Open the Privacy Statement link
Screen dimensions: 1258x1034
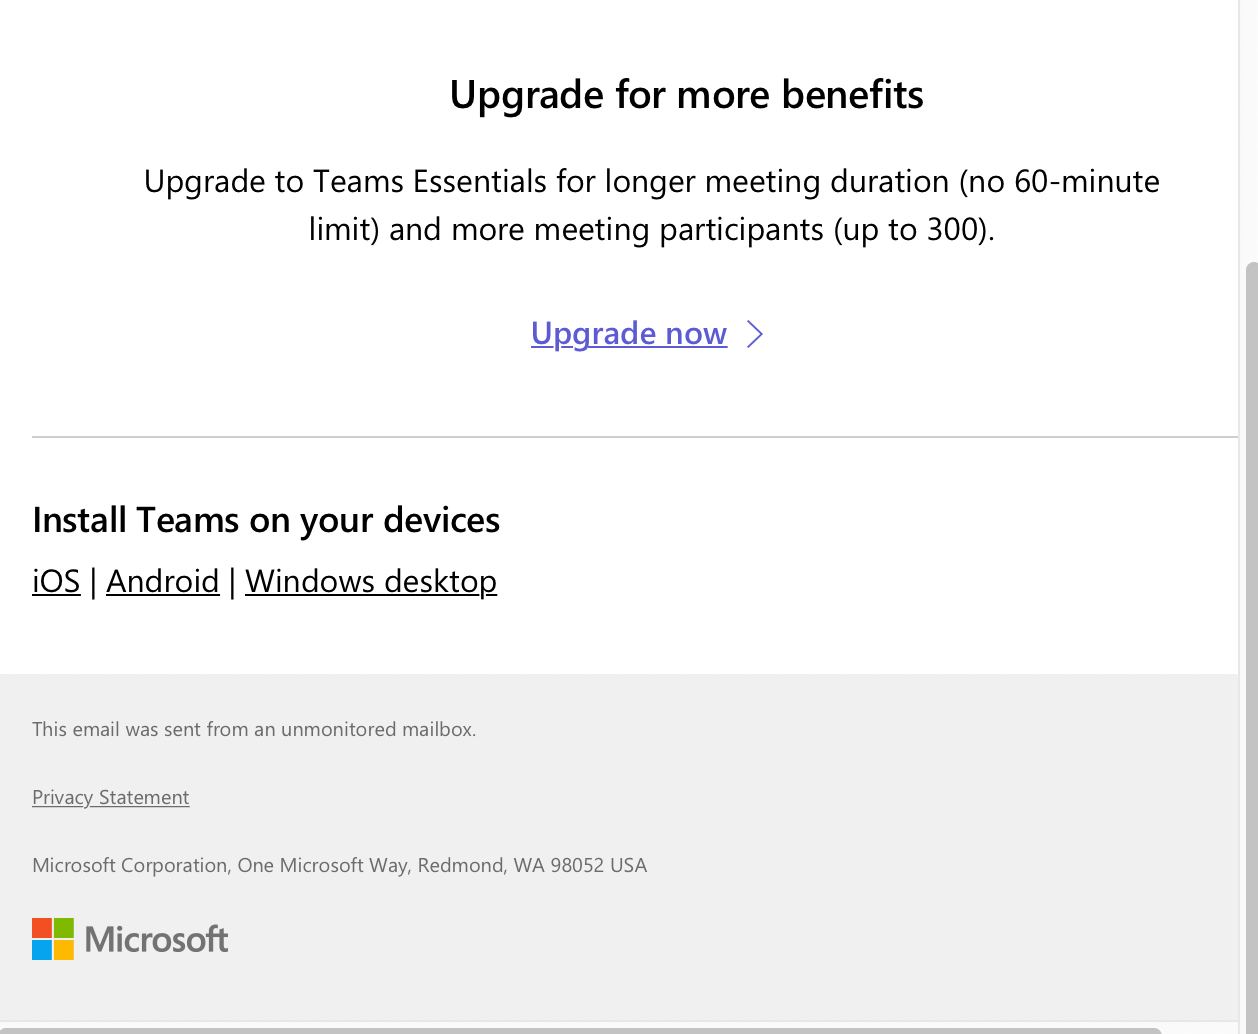pyautogui.click(x=110, y=797)
